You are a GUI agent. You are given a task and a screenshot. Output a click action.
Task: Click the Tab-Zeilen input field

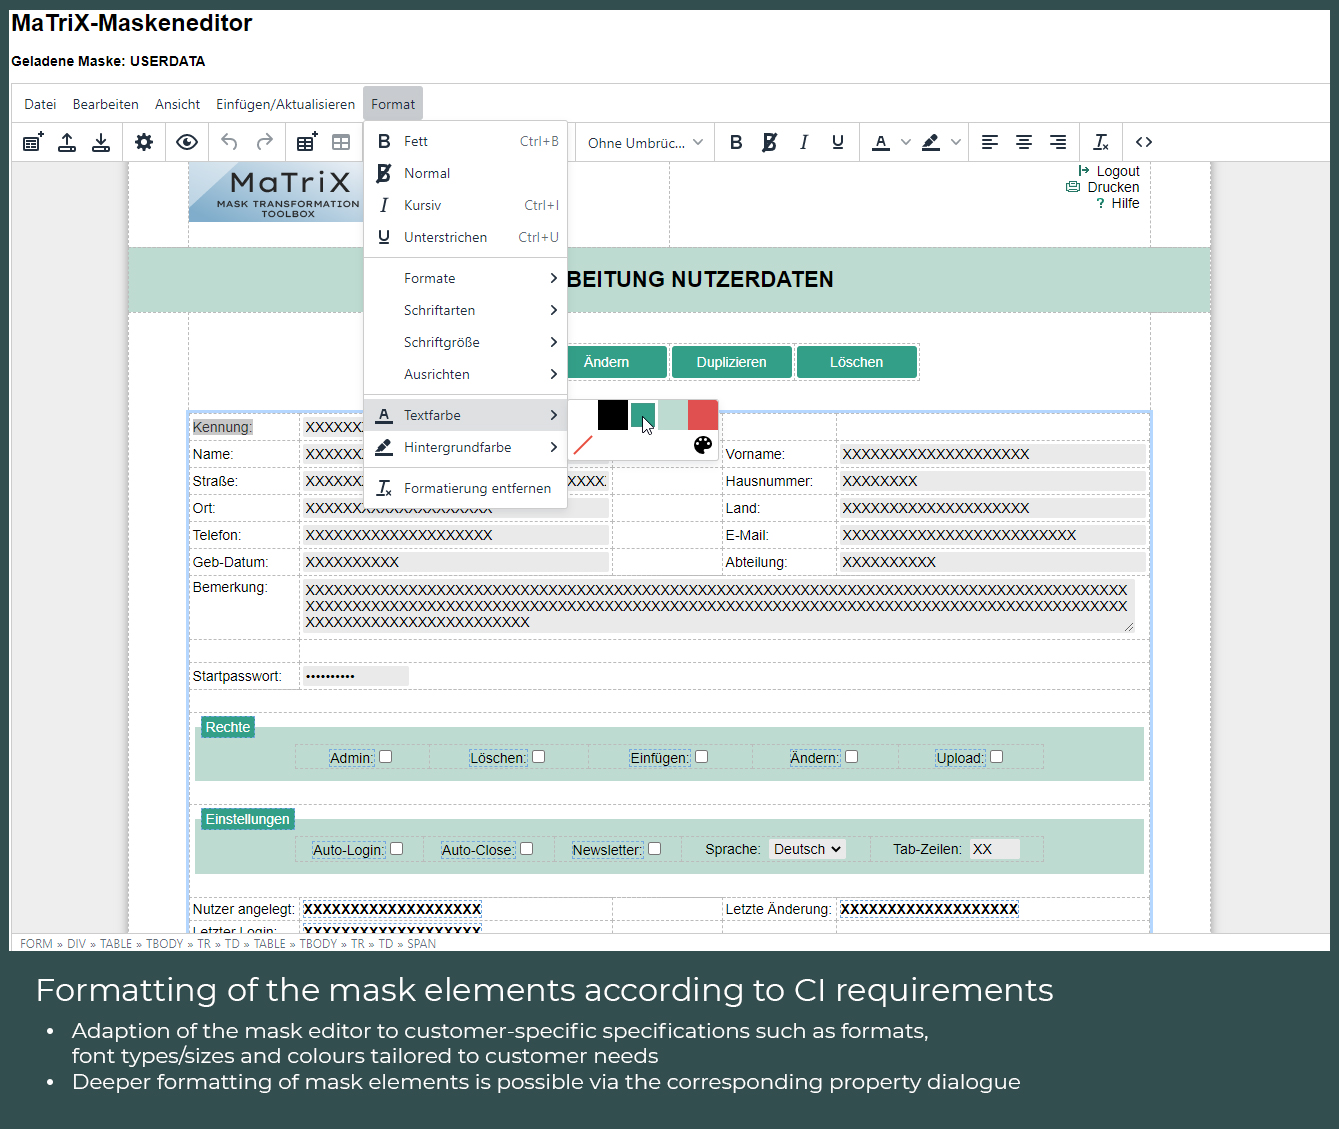(x=994, y=849)
